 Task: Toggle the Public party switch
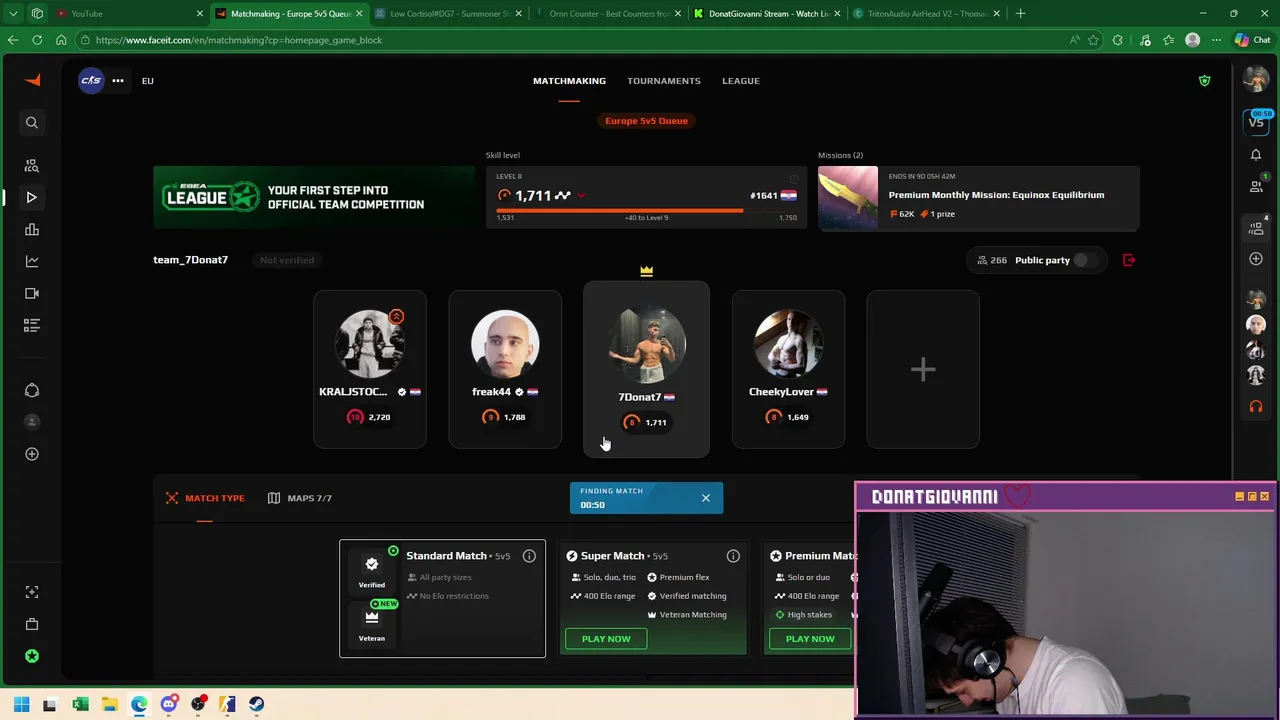click(x=1085, y=260)
